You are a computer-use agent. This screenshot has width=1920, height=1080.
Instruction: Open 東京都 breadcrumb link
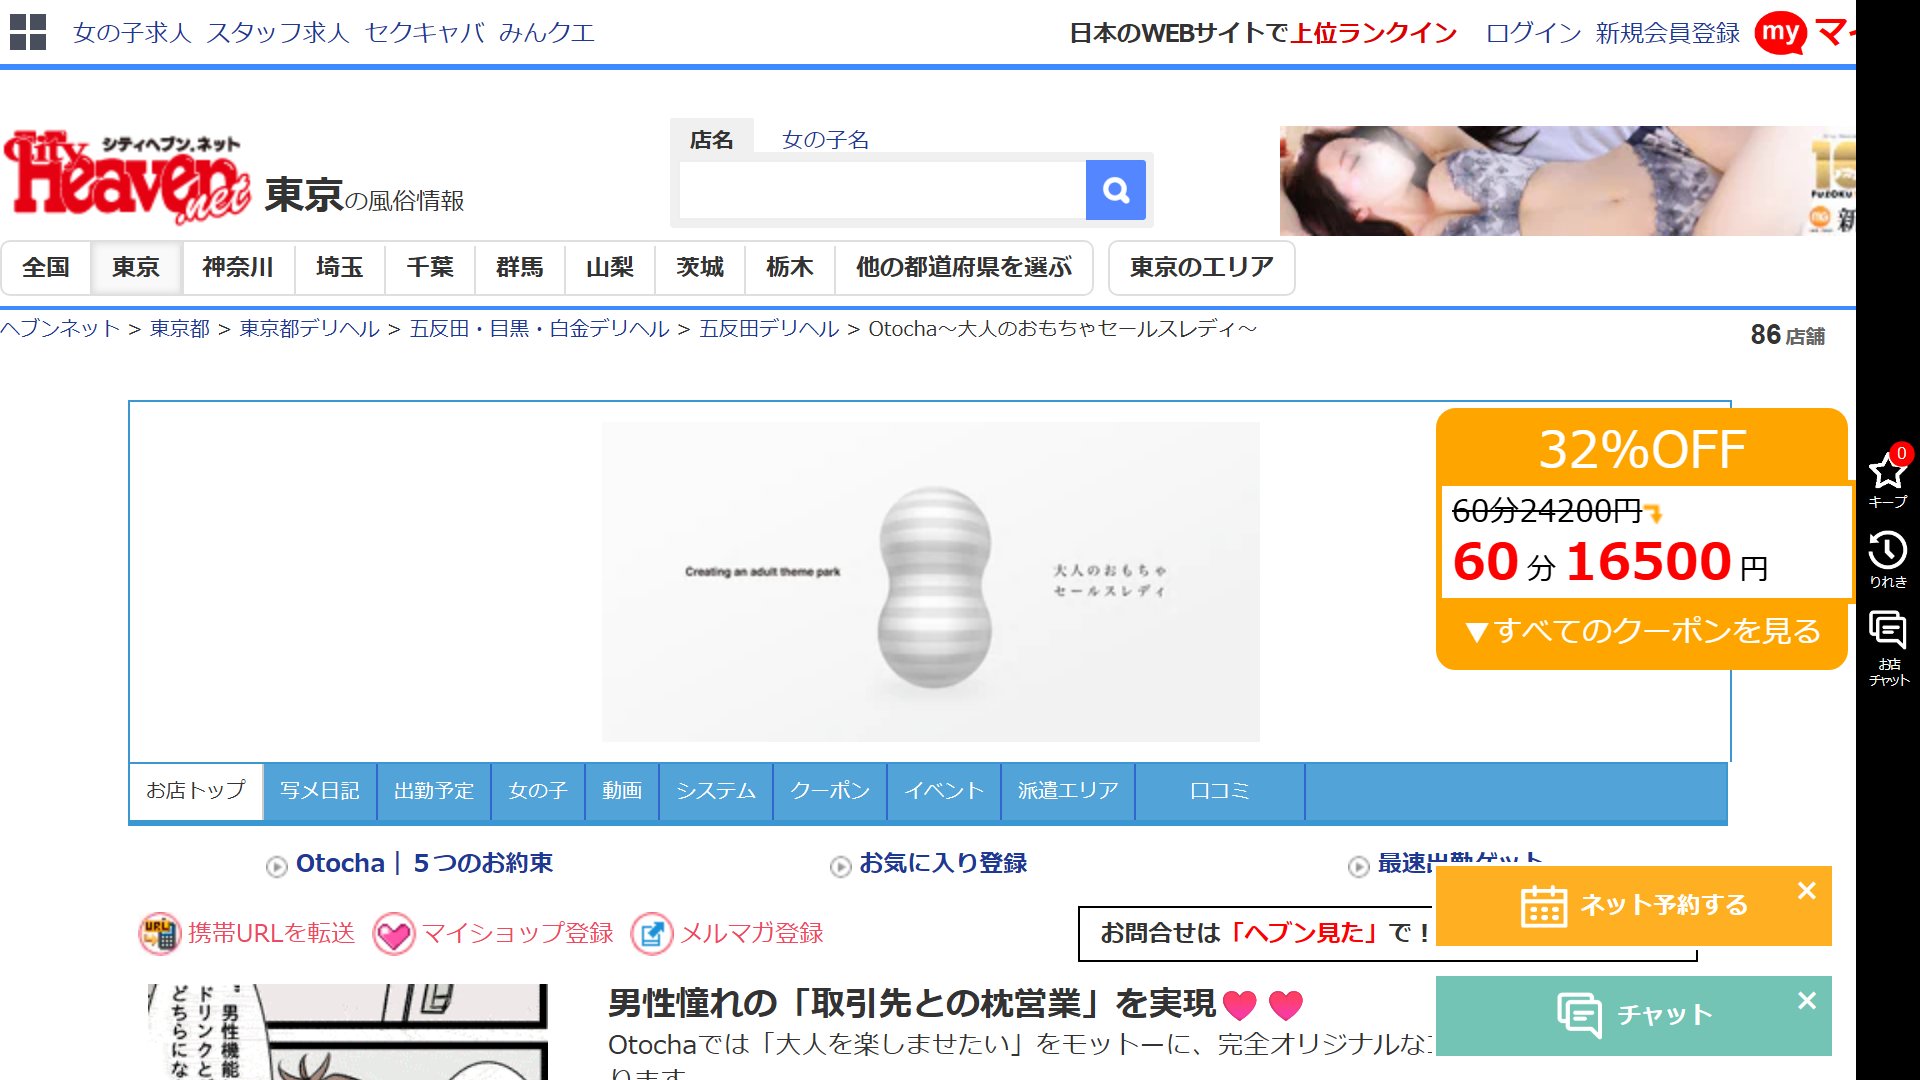pos(180,329)
